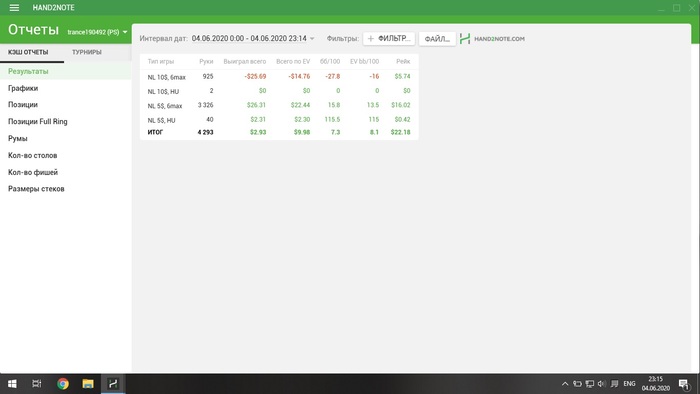Click the Hand2Note logo icon
This screenshot has width=700, height=394.
(465, 39)
